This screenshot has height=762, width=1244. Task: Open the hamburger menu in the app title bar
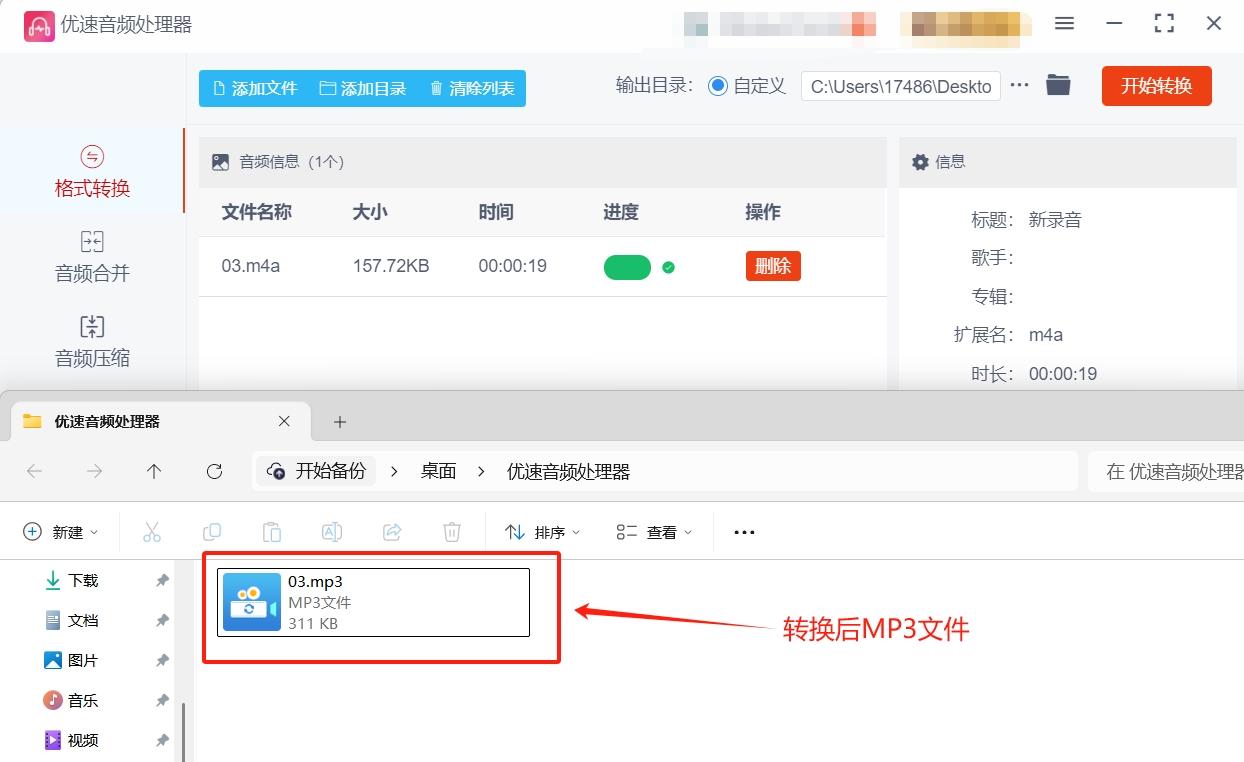(x=1064, y=23)
